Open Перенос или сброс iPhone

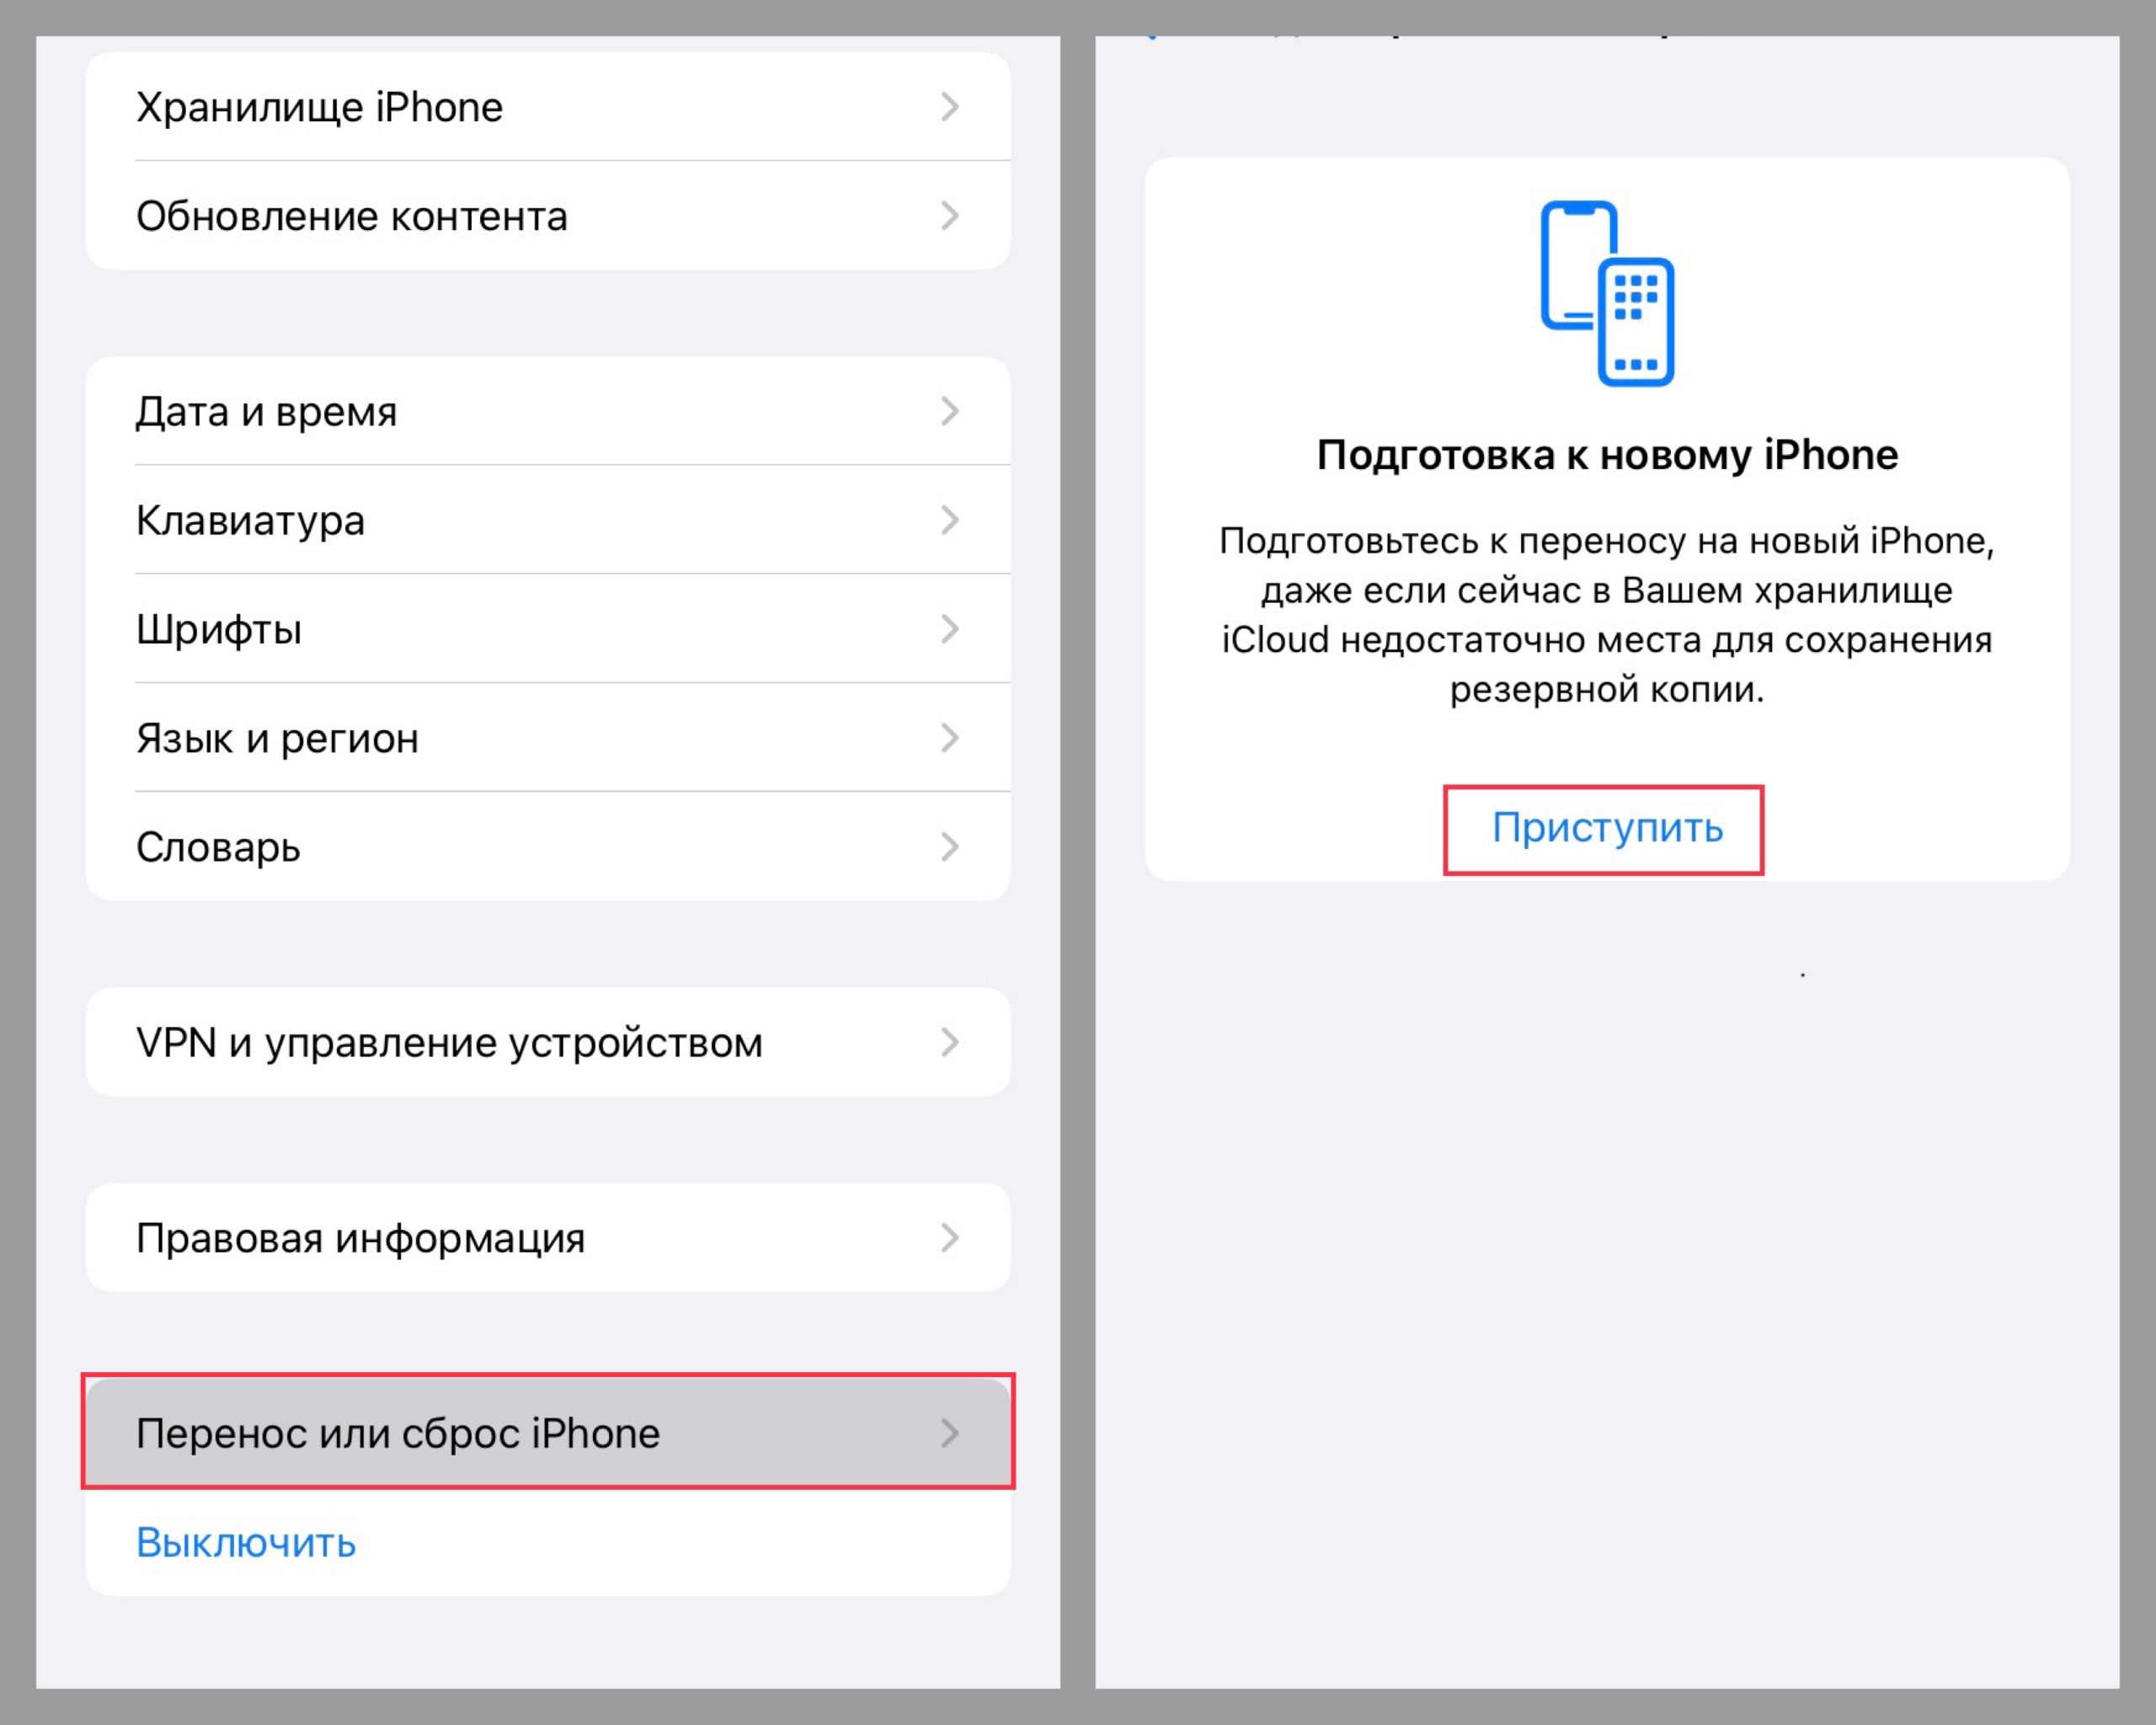(548, 1433)
